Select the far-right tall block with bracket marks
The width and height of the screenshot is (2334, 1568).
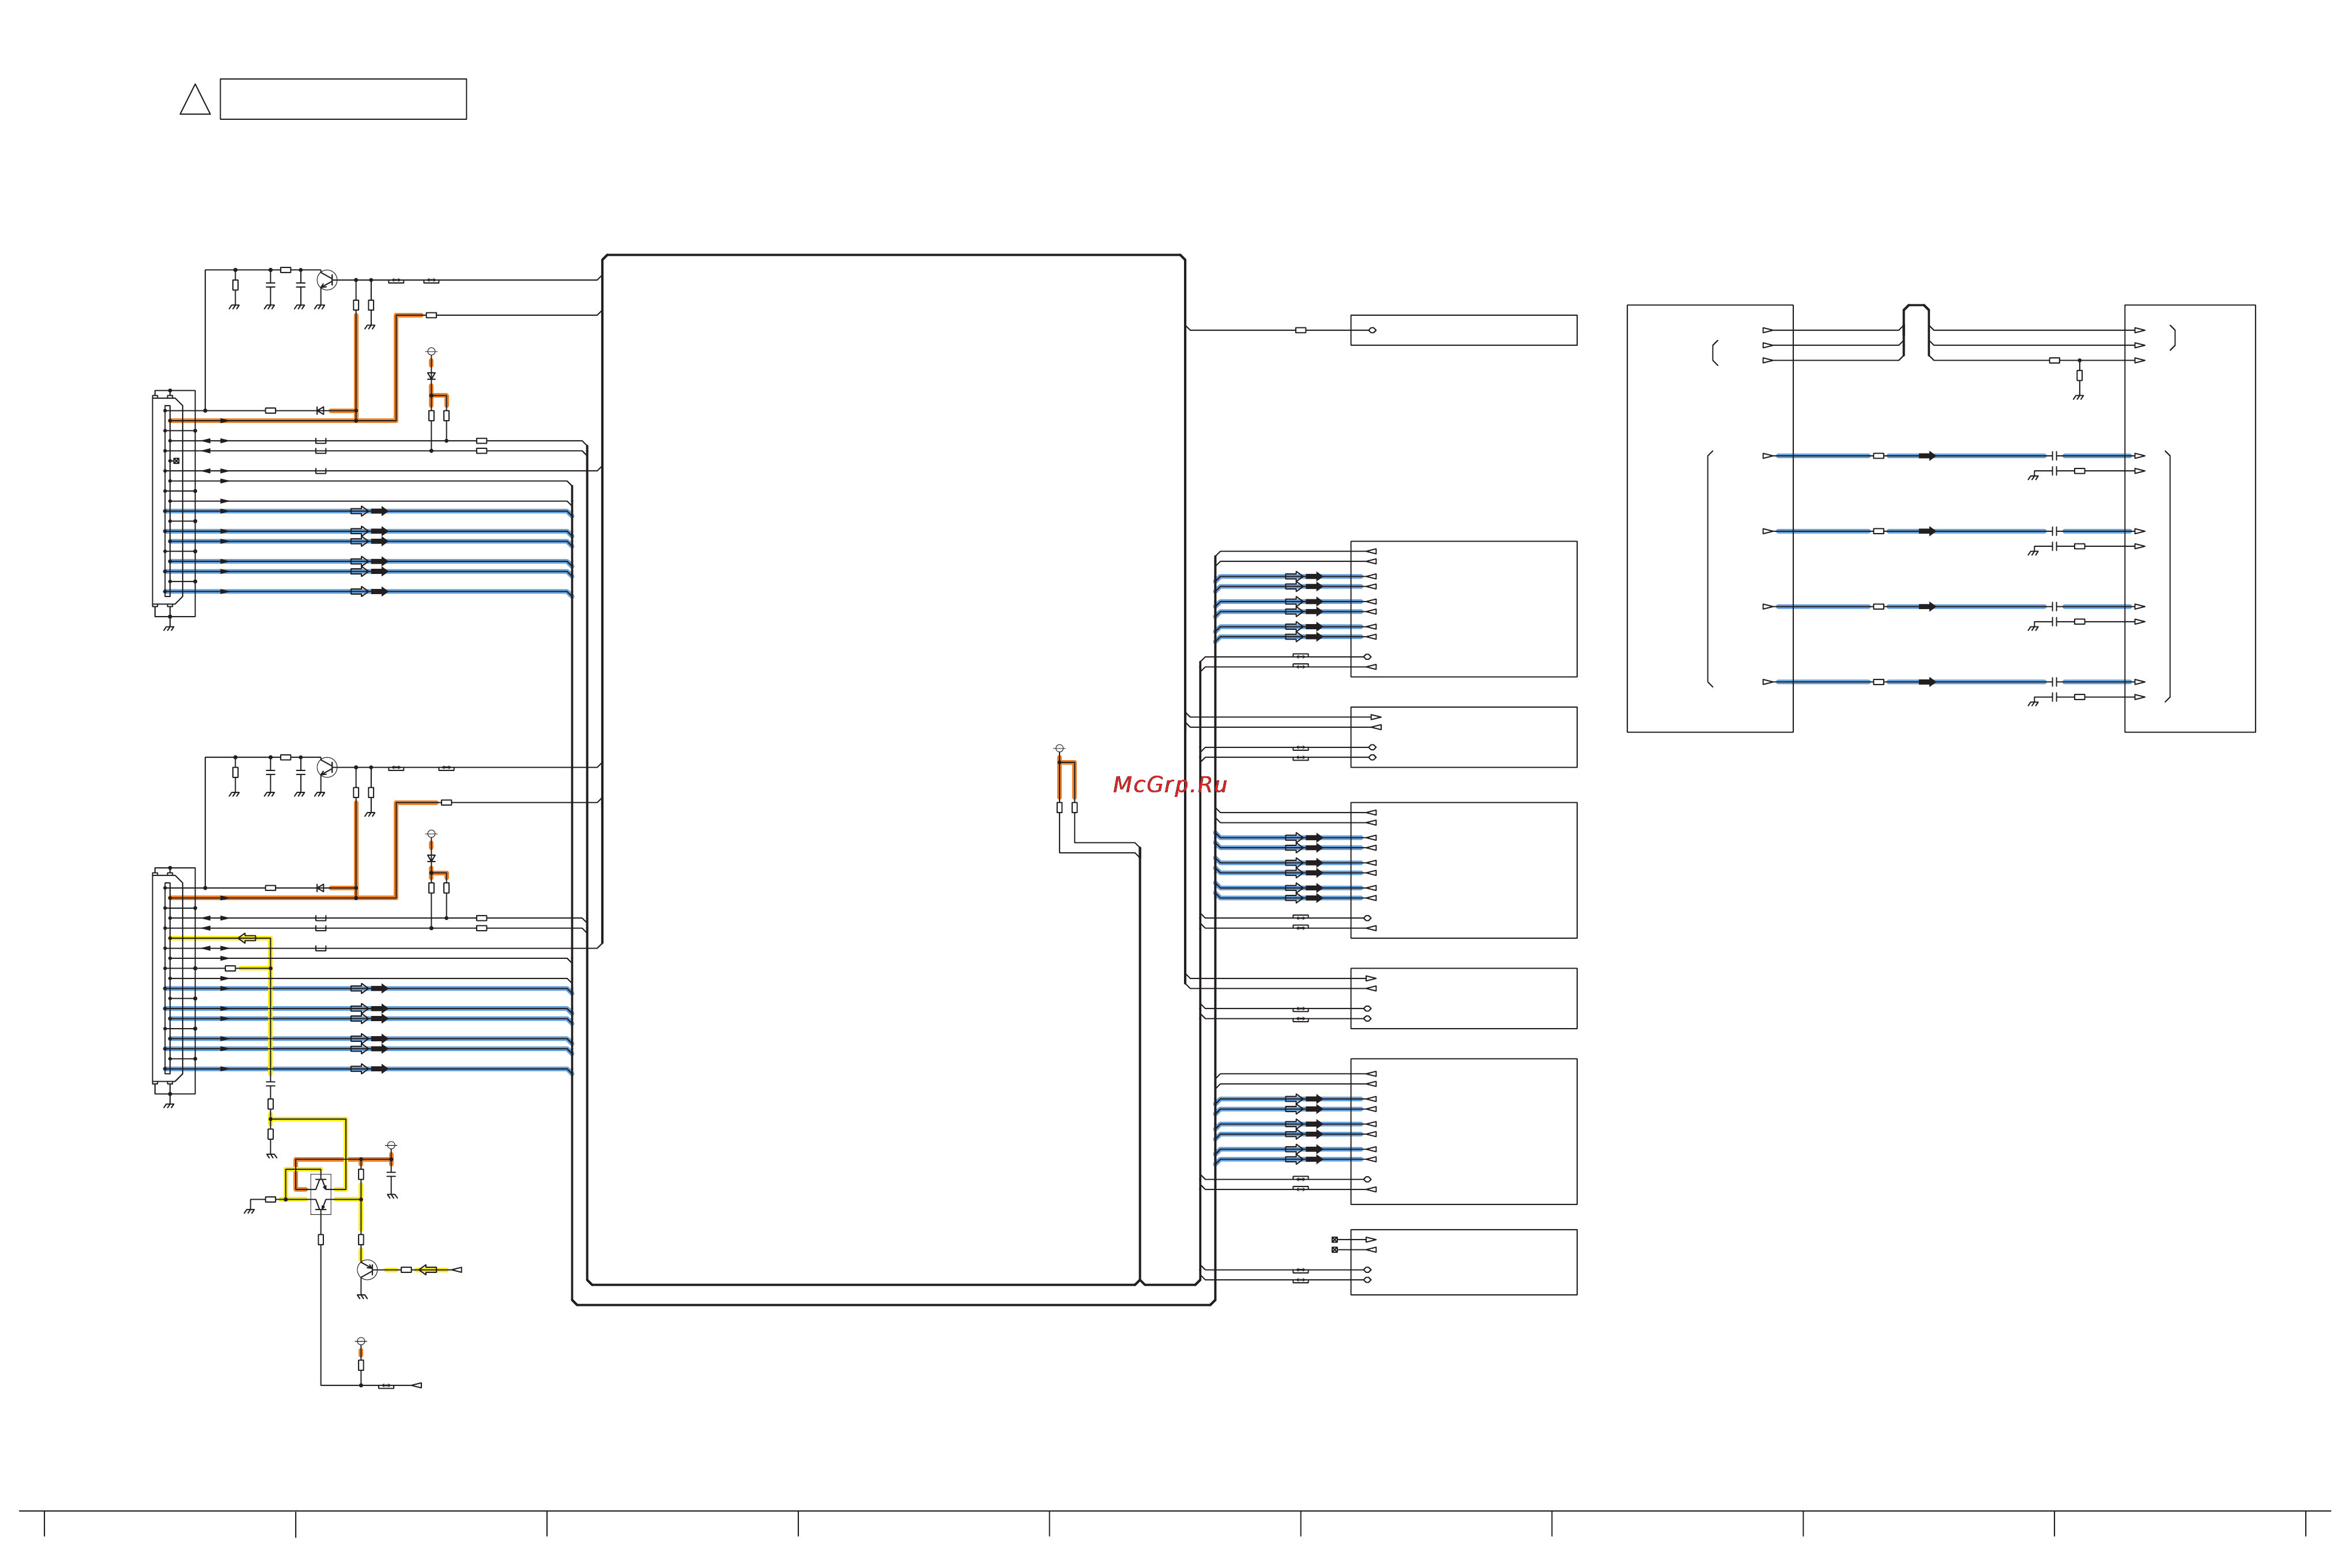2189,518
